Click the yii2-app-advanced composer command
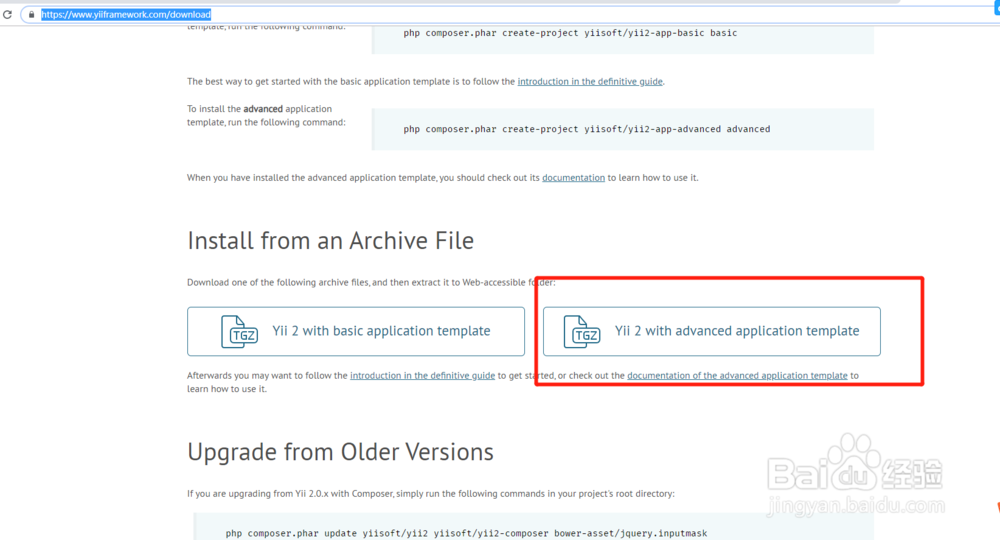Image resolution: width=1000 pixels, height=540 pixels. tap(587, 129)
